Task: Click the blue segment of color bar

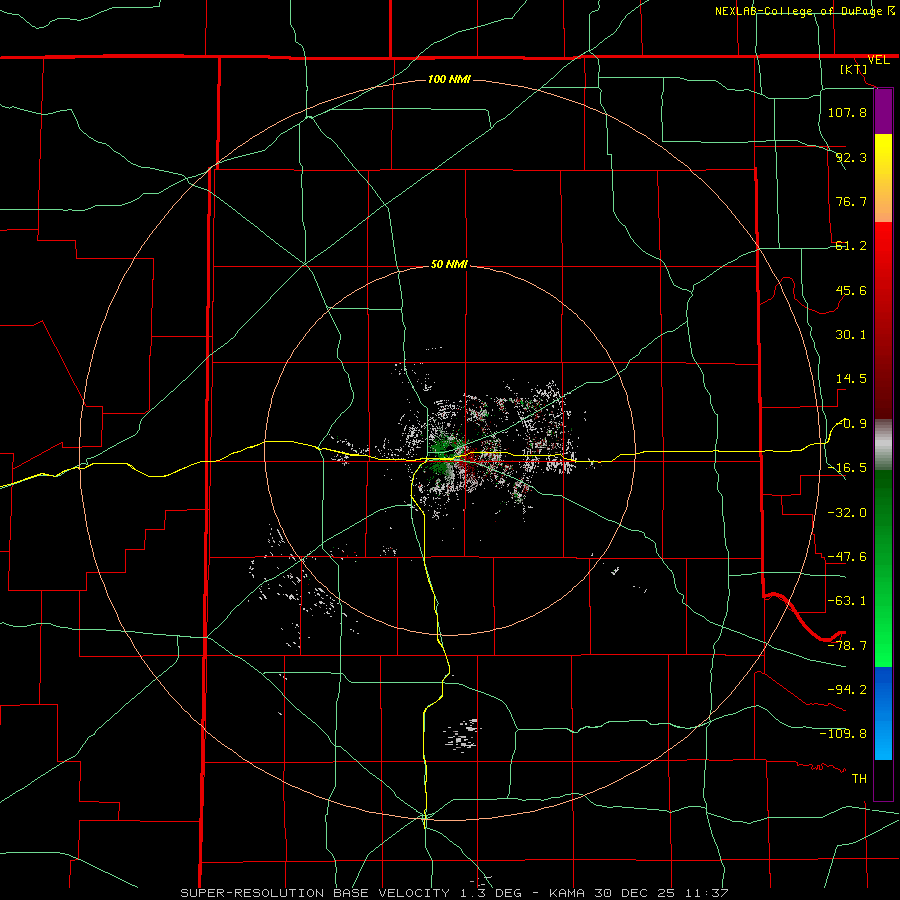Action: point(883,713)
